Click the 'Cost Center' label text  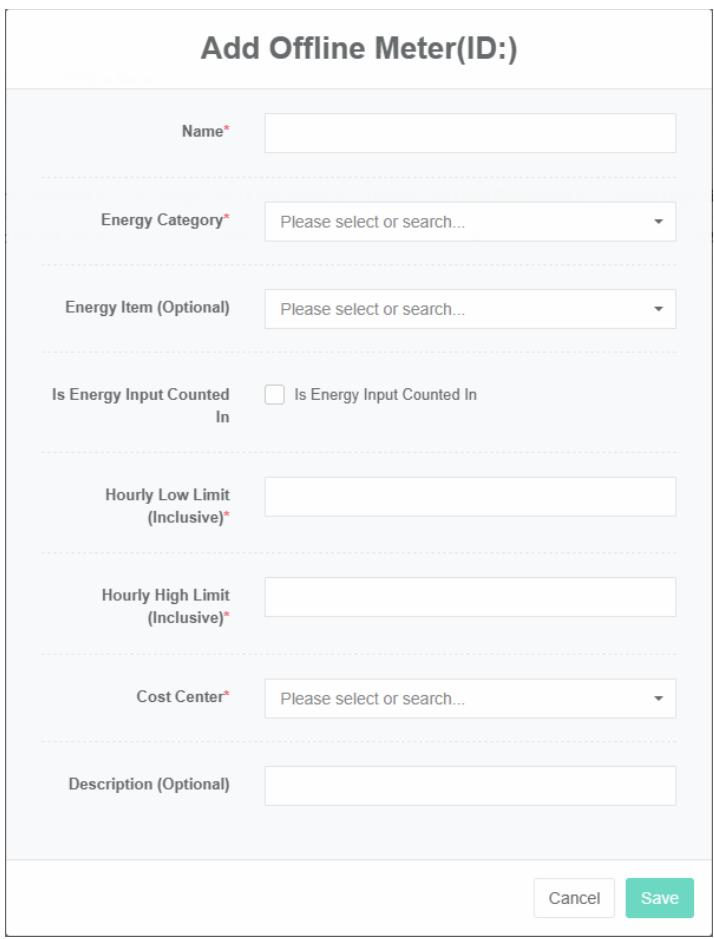coord(180,696)
